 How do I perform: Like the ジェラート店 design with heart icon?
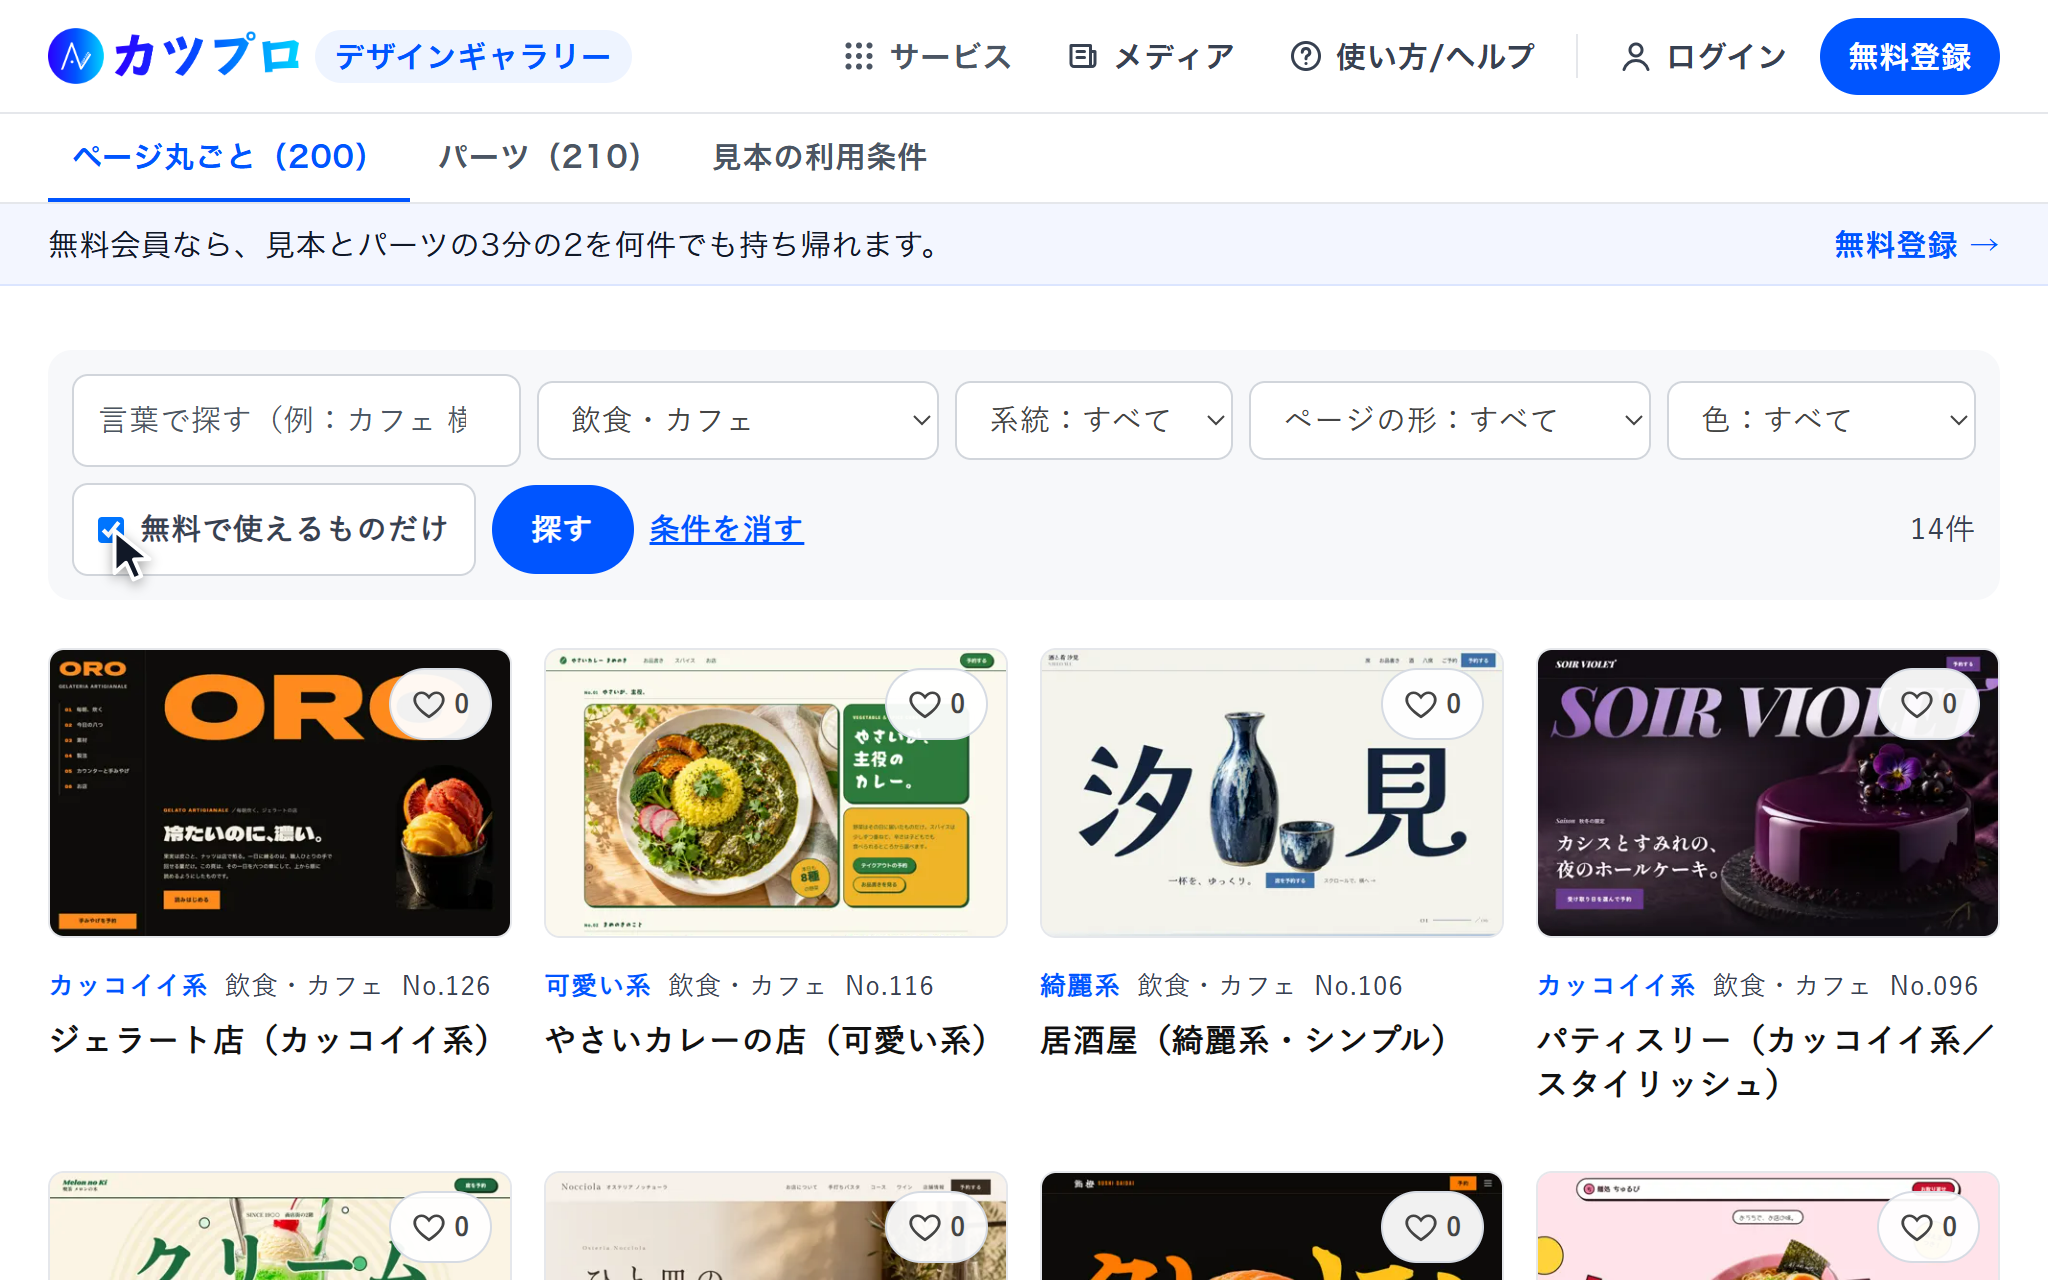tap(441, 704)
